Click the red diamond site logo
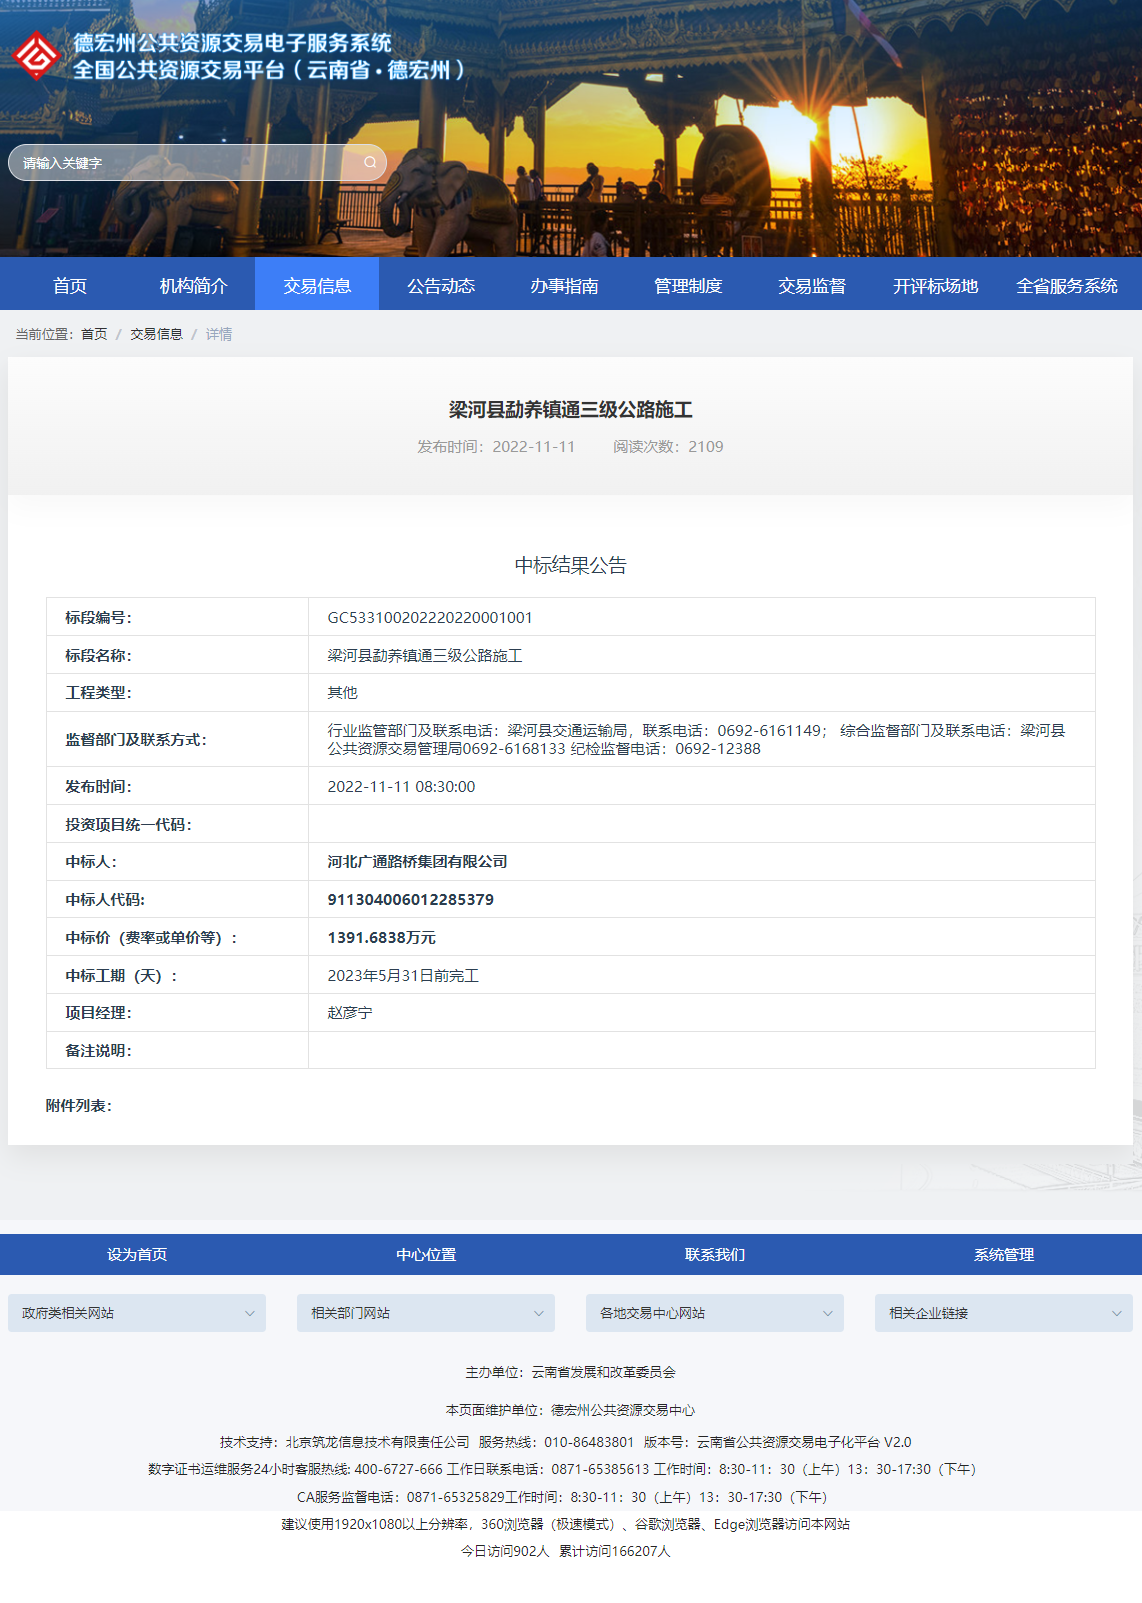This screenshot has height=1603, width=1142. click(37, 56)
